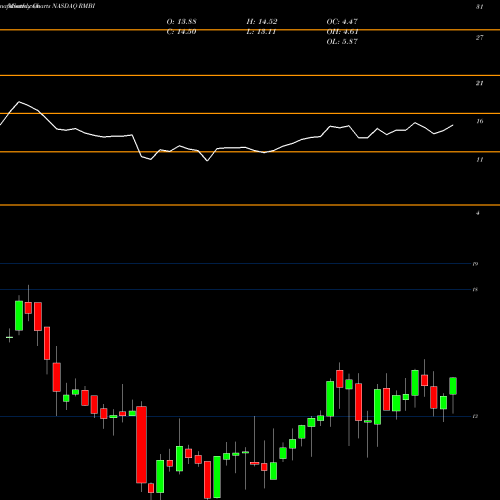Select the low value 'L: 13.11'
The image size is (500, 500).
[x=261, y=32]
